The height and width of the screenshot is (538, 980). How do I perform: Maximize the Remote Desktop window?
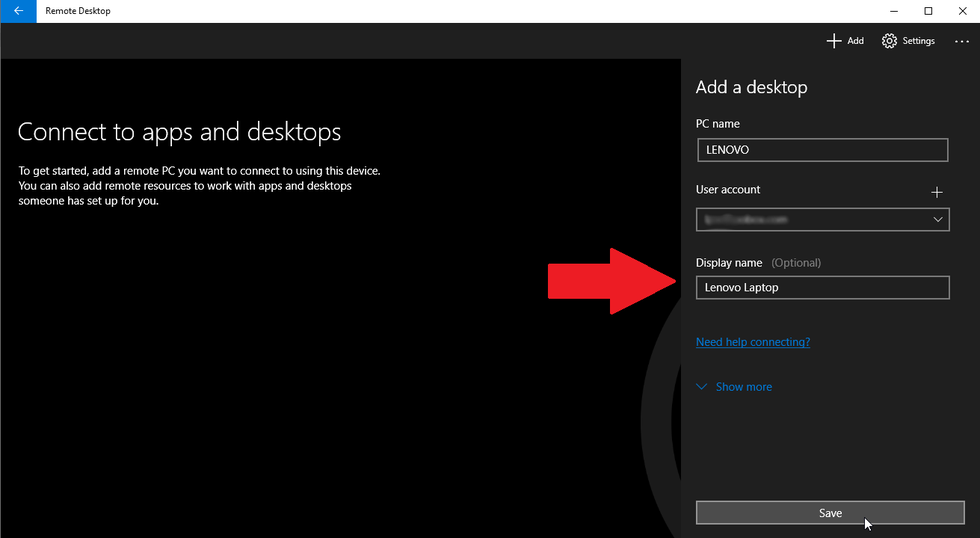(x=928, y=11)
